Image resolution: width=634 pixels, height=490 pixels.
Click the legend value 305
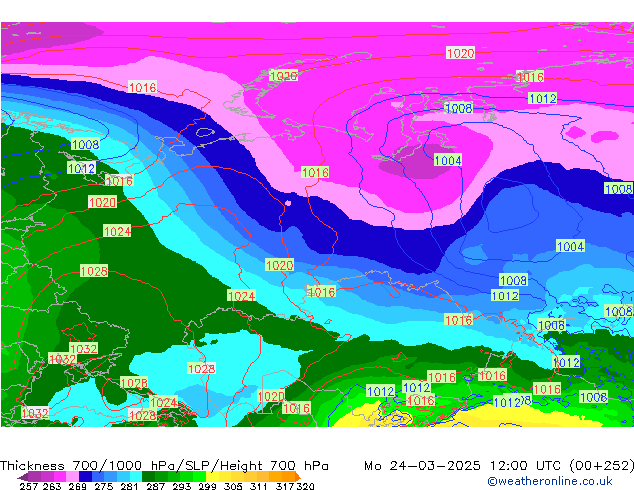(x=233, y=486)
